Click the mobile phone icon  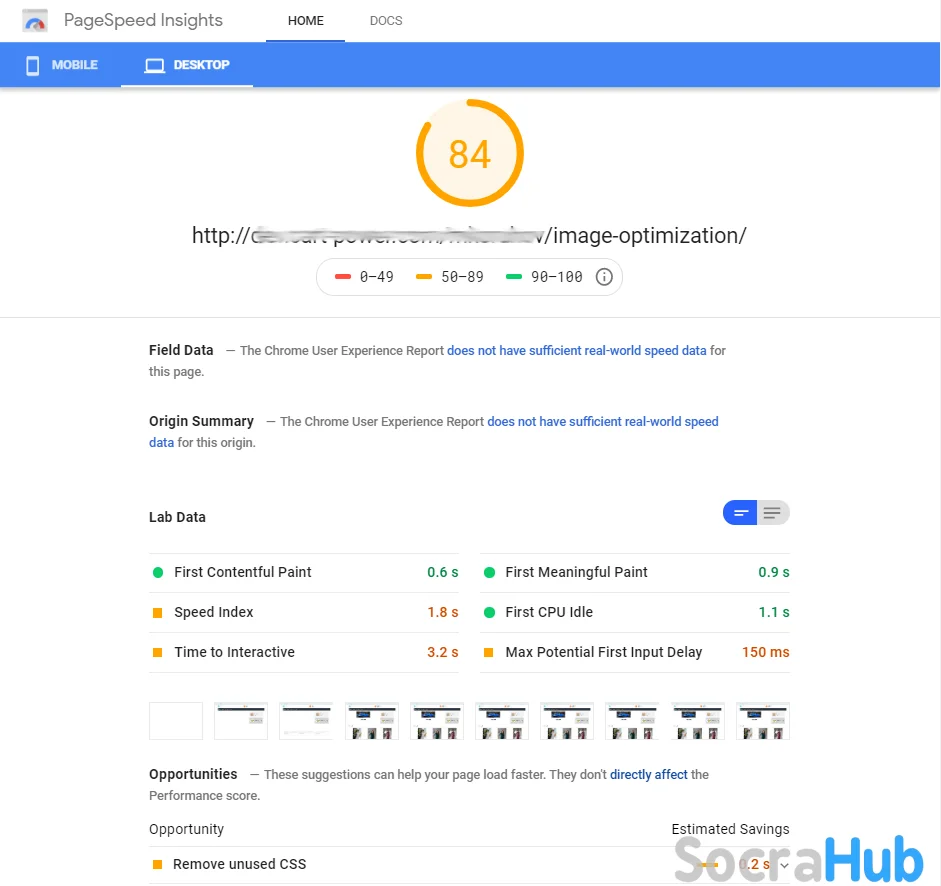[x=32, y=65]
